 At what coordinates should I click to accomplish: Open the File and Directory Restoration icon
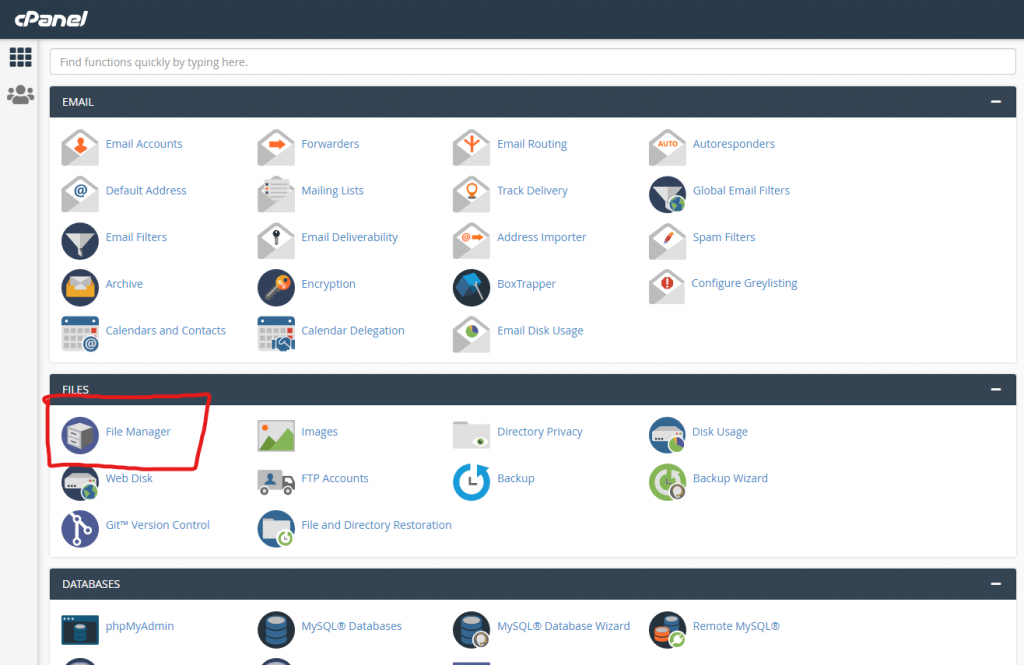pyautogui.click(x=276, y=528)
